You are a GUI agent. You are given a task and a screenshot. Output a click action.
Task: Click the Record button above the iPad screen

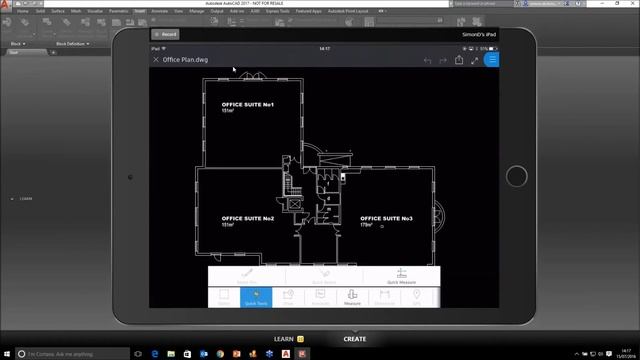165,34
